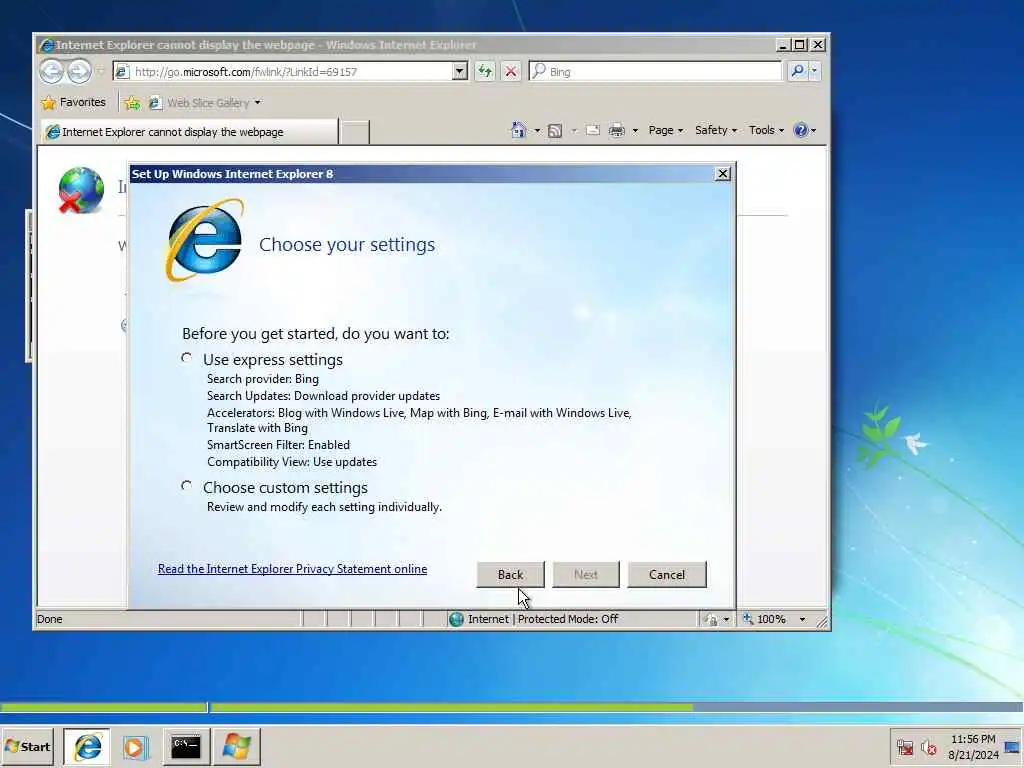Click the grayed Next button

pos(586,575)
